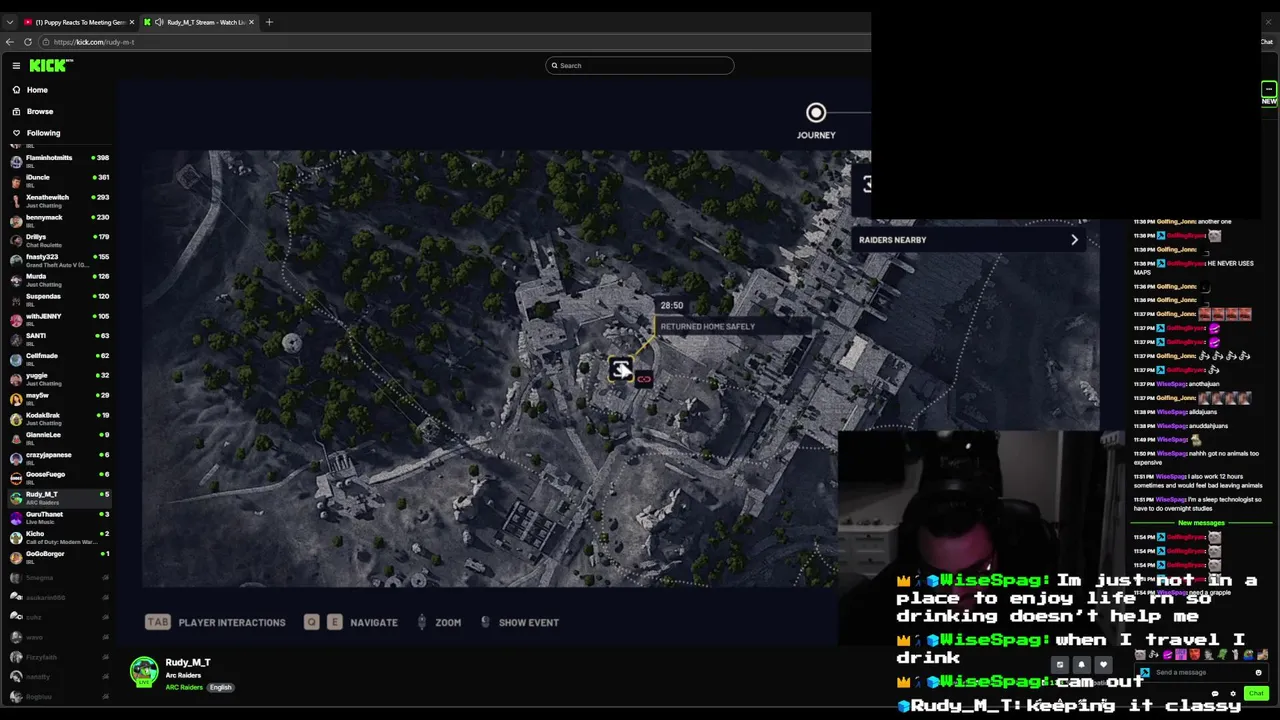Mute the Rudy_M_T tab audio icon

159,22
